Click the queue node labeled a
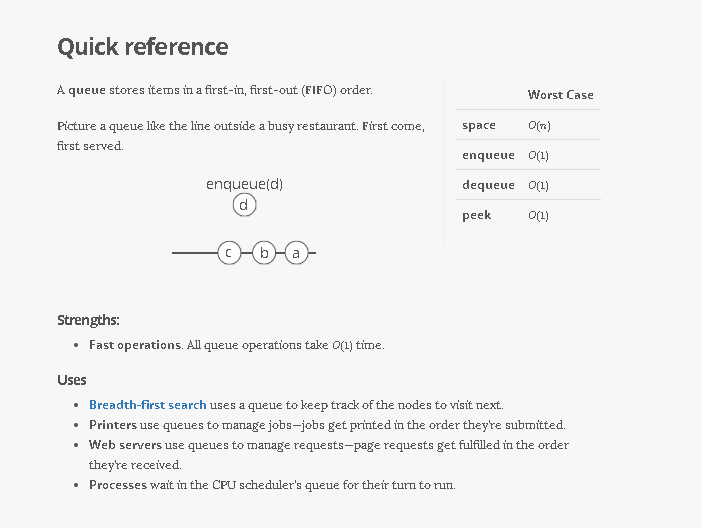The width and height of the screenshot is (701, 528). pos(296,253)
